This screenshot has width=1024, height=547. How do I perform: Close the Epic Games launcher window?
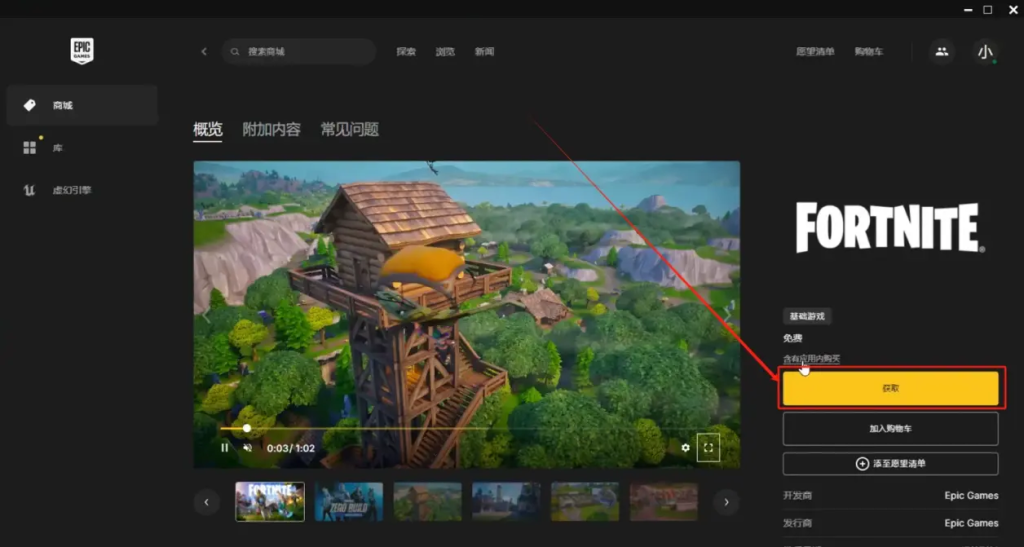1013,10
